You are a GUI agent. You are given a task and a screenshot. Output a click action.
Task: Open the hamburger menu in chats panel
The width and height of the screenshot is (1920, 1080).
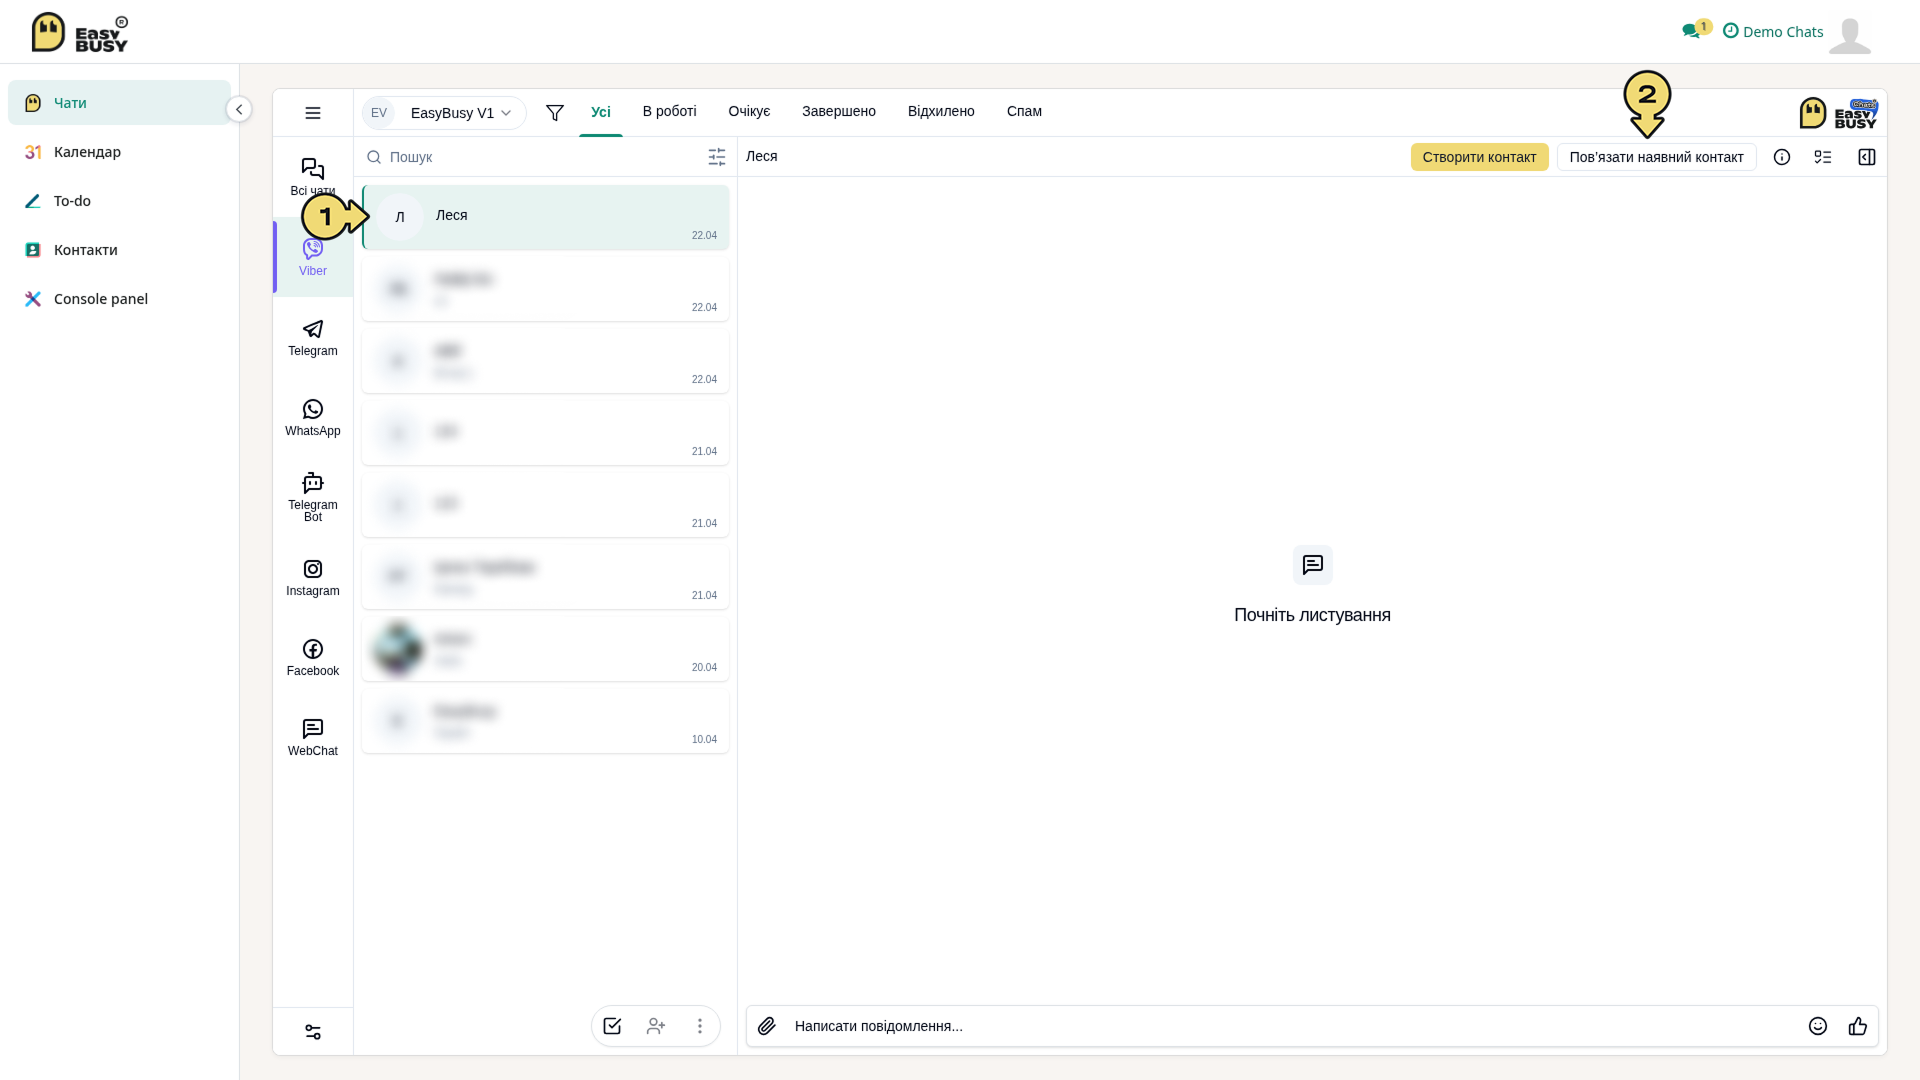(x=313, y=113)
